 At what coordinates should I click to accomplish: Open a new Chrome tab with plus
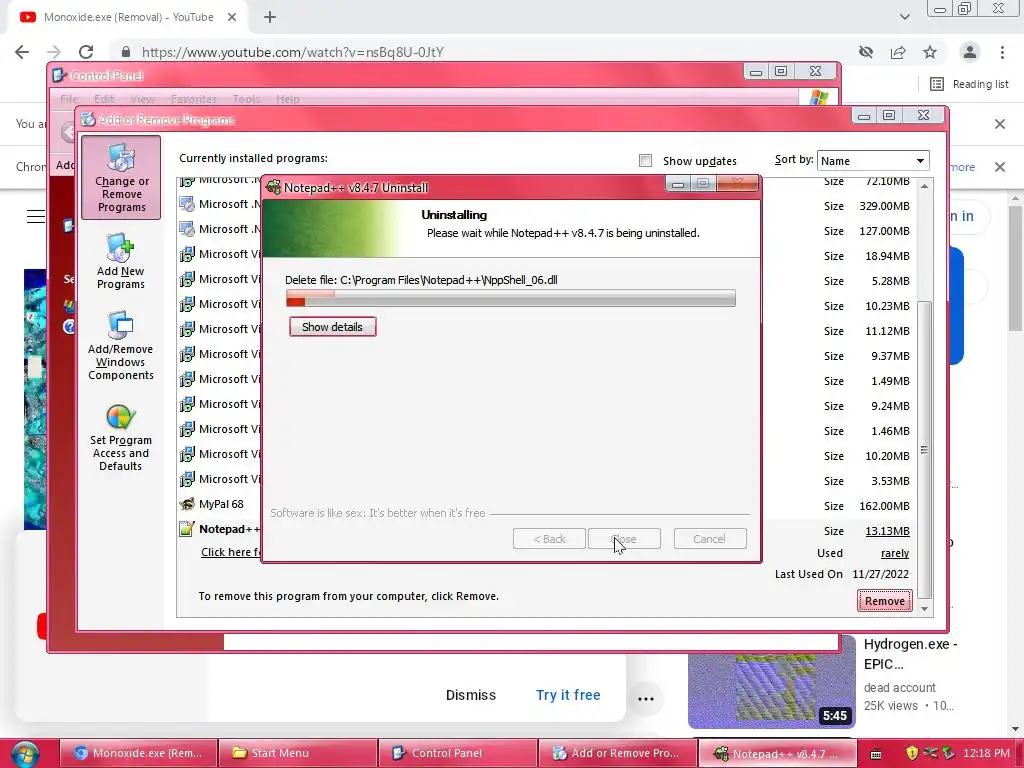coord(270,18)
